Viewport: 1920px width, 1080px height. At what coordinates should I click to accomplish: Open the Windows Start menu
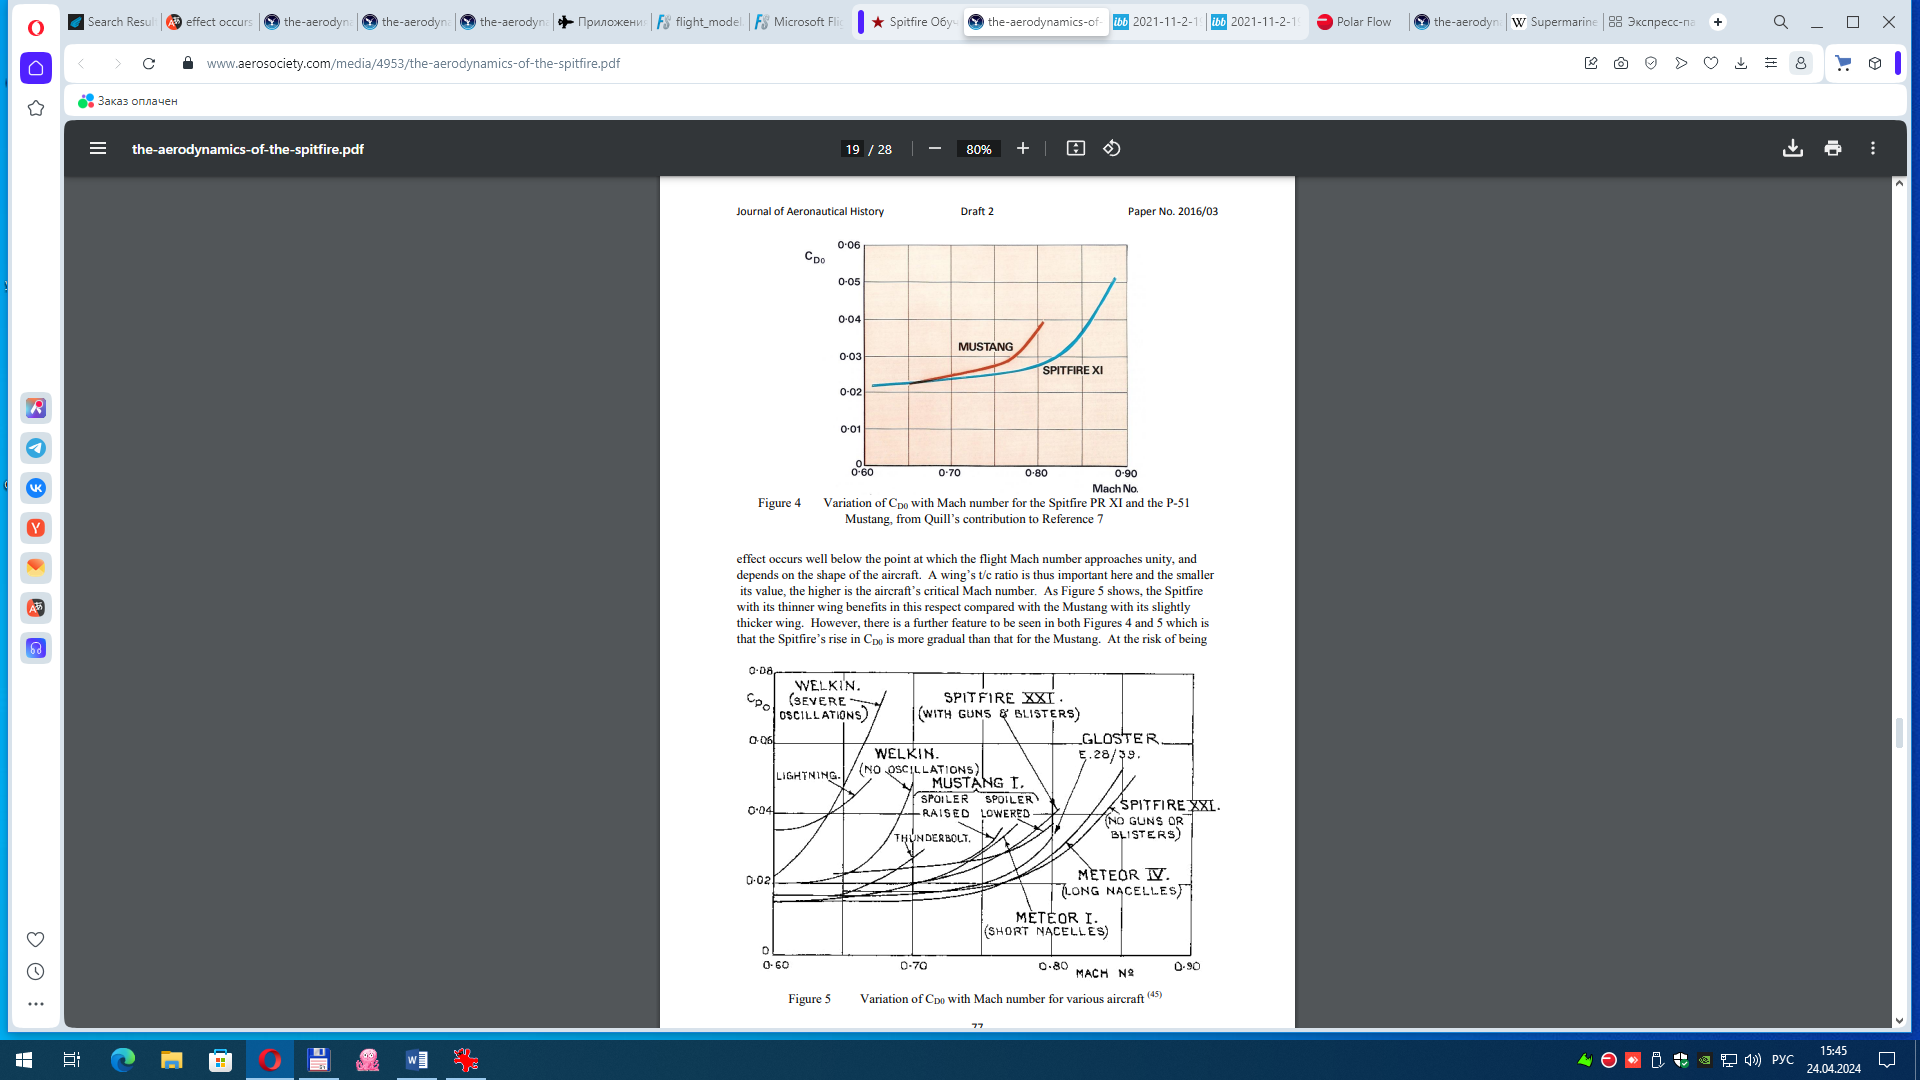click(24, 1060)
